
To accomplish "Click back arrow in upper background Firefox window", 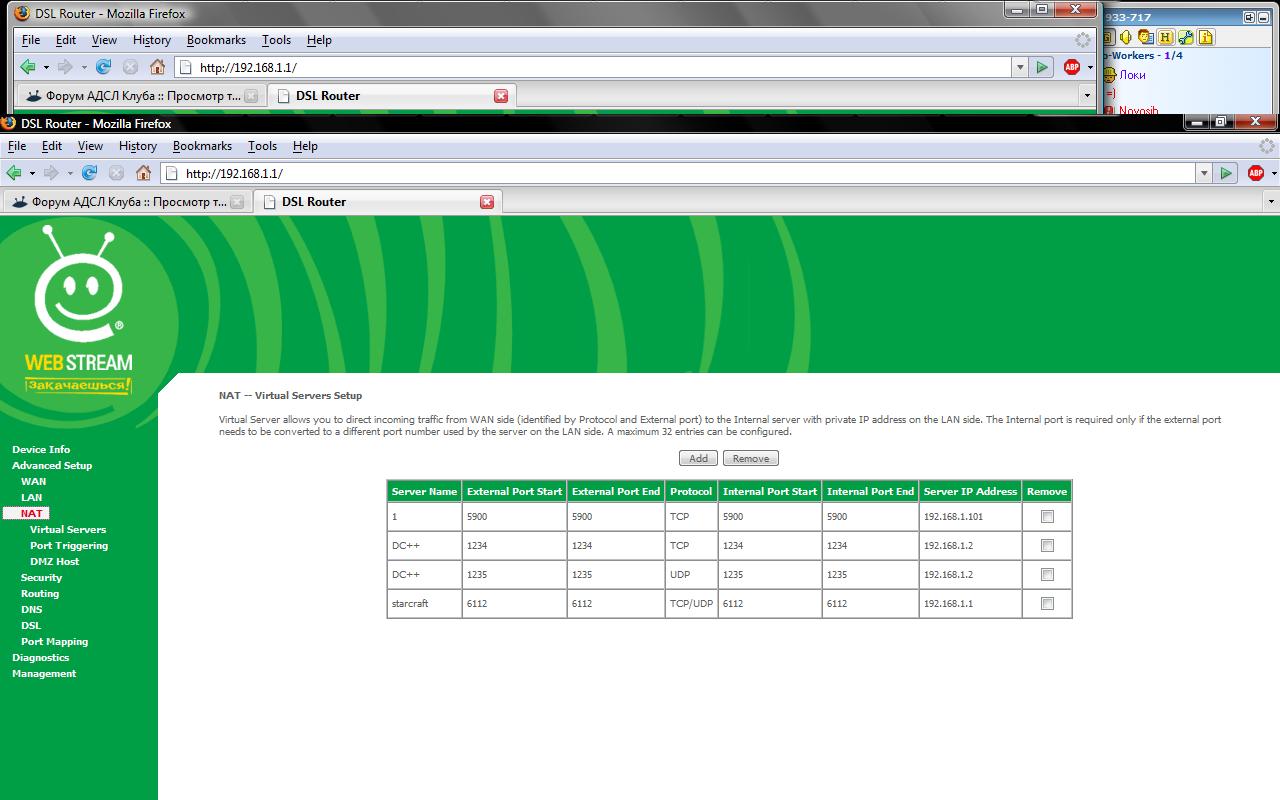I will [x=28, y=67].
